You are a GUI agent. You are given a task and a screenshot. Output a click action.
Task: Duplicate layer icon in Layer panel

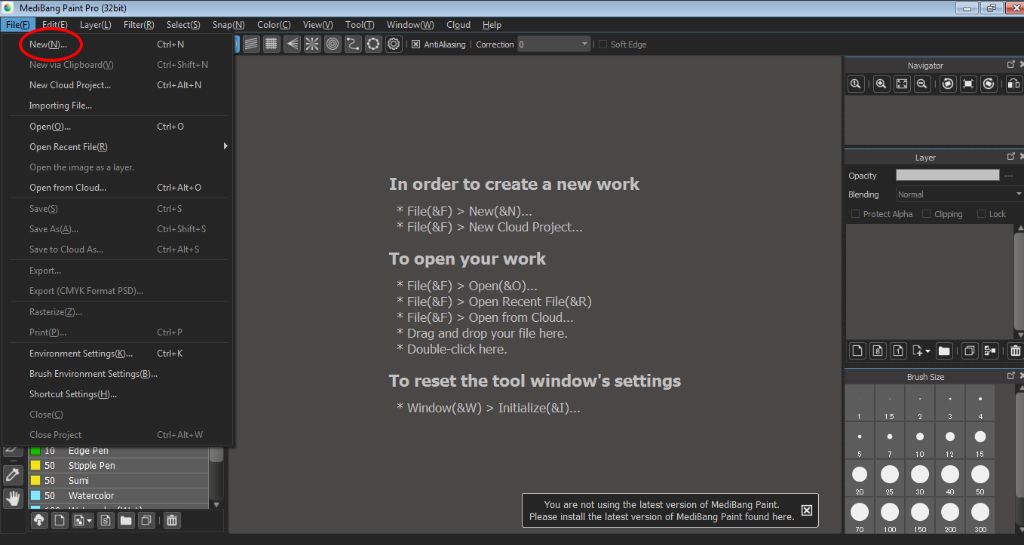(x=970, y=350)
